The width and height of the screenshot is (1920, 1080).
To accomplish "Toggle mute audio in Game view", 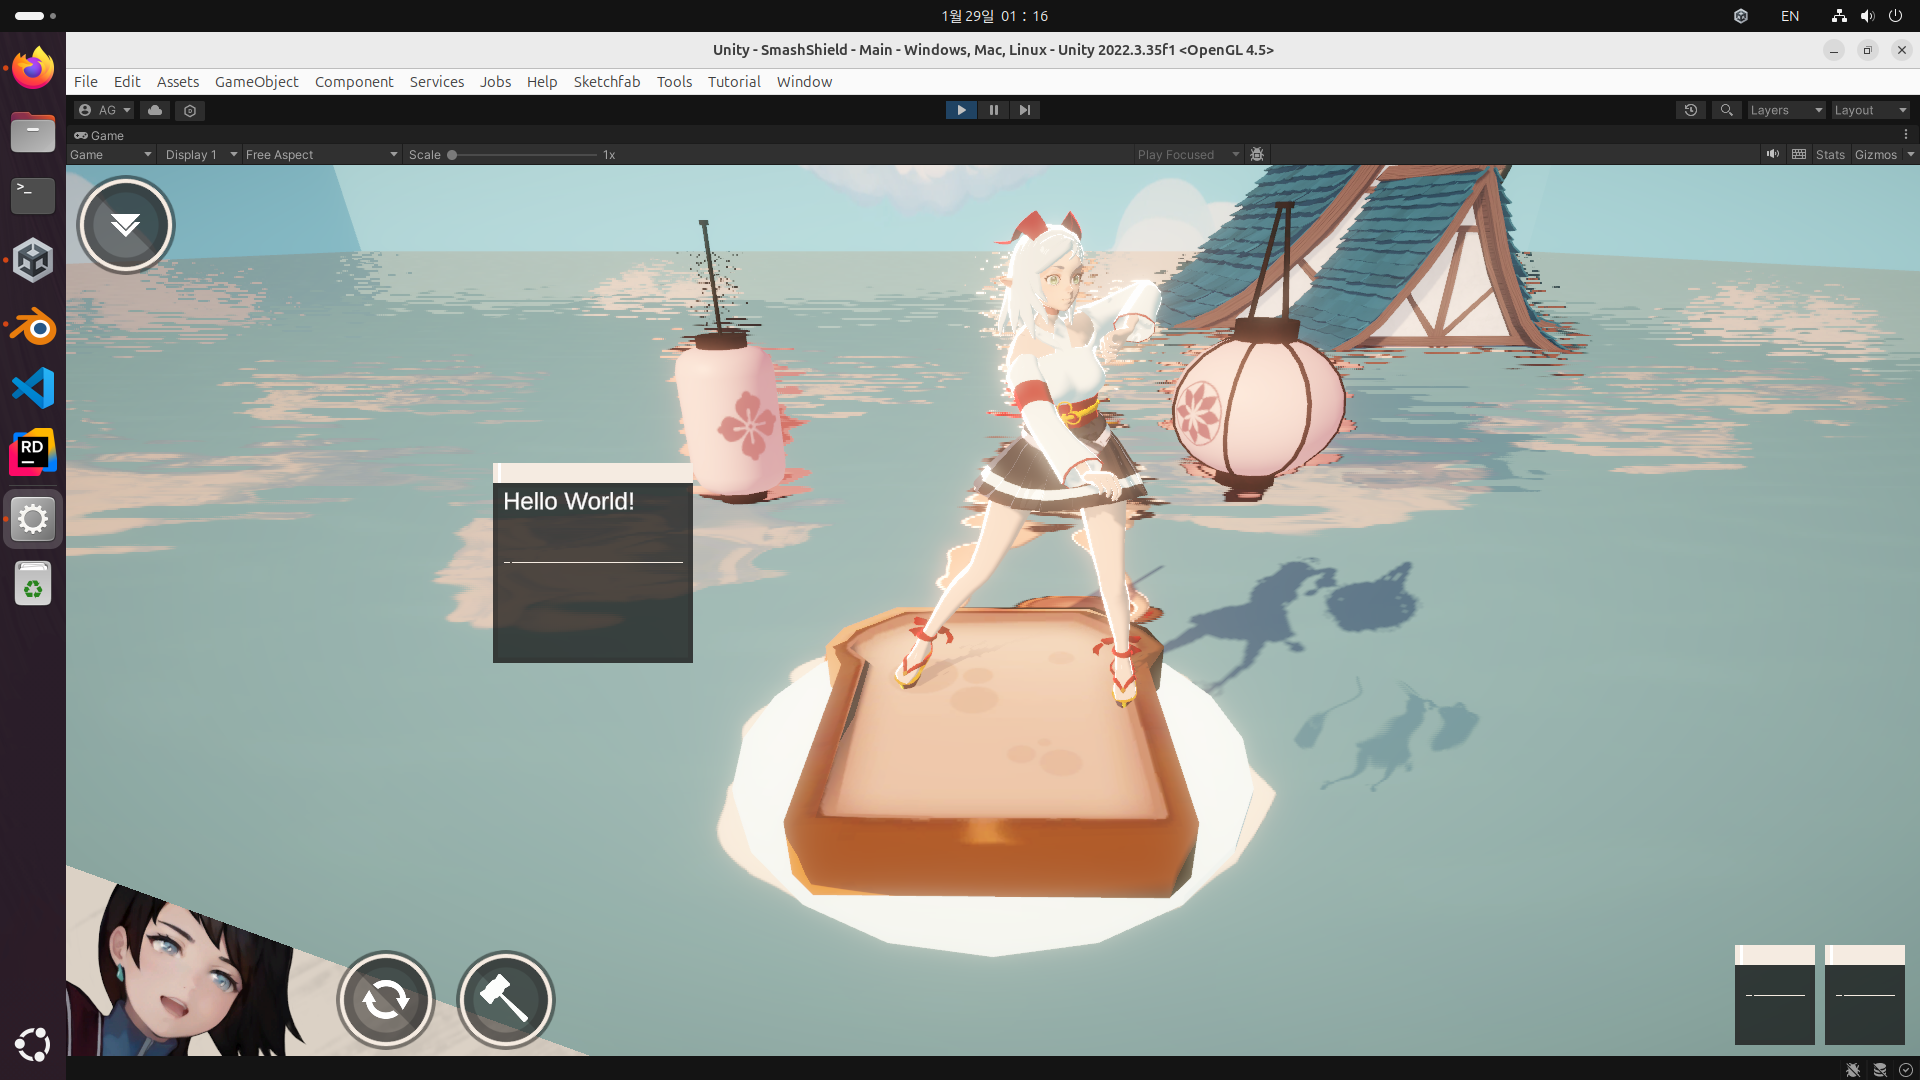I will [x=1772, y=154].
